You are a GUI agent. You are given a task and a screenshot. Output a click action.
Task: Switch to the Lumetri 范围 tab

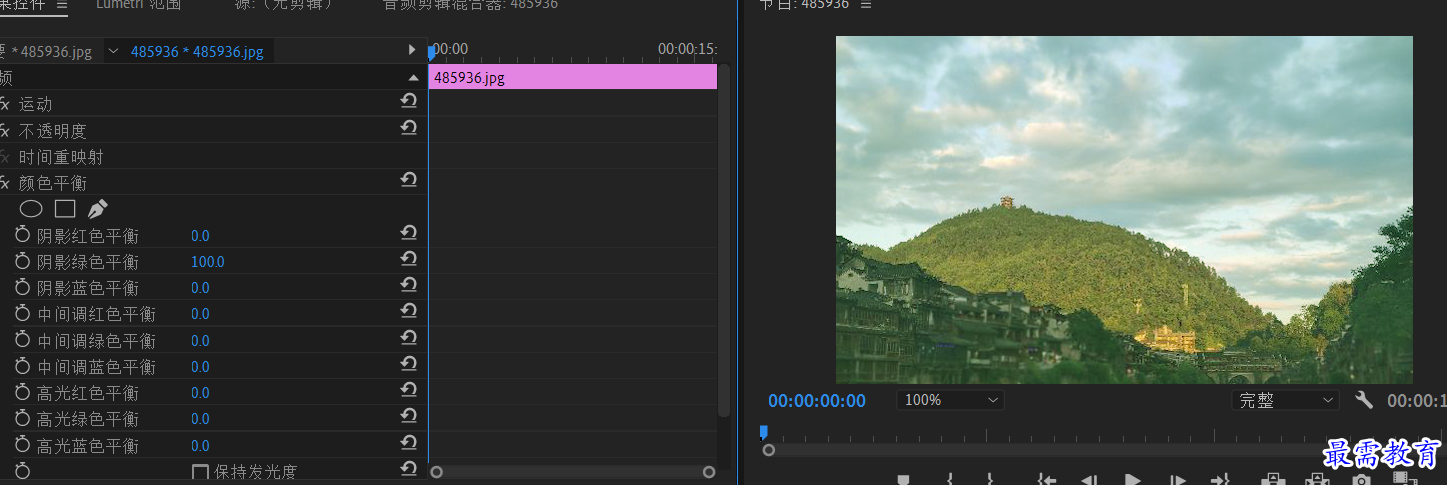click(139, 5)
